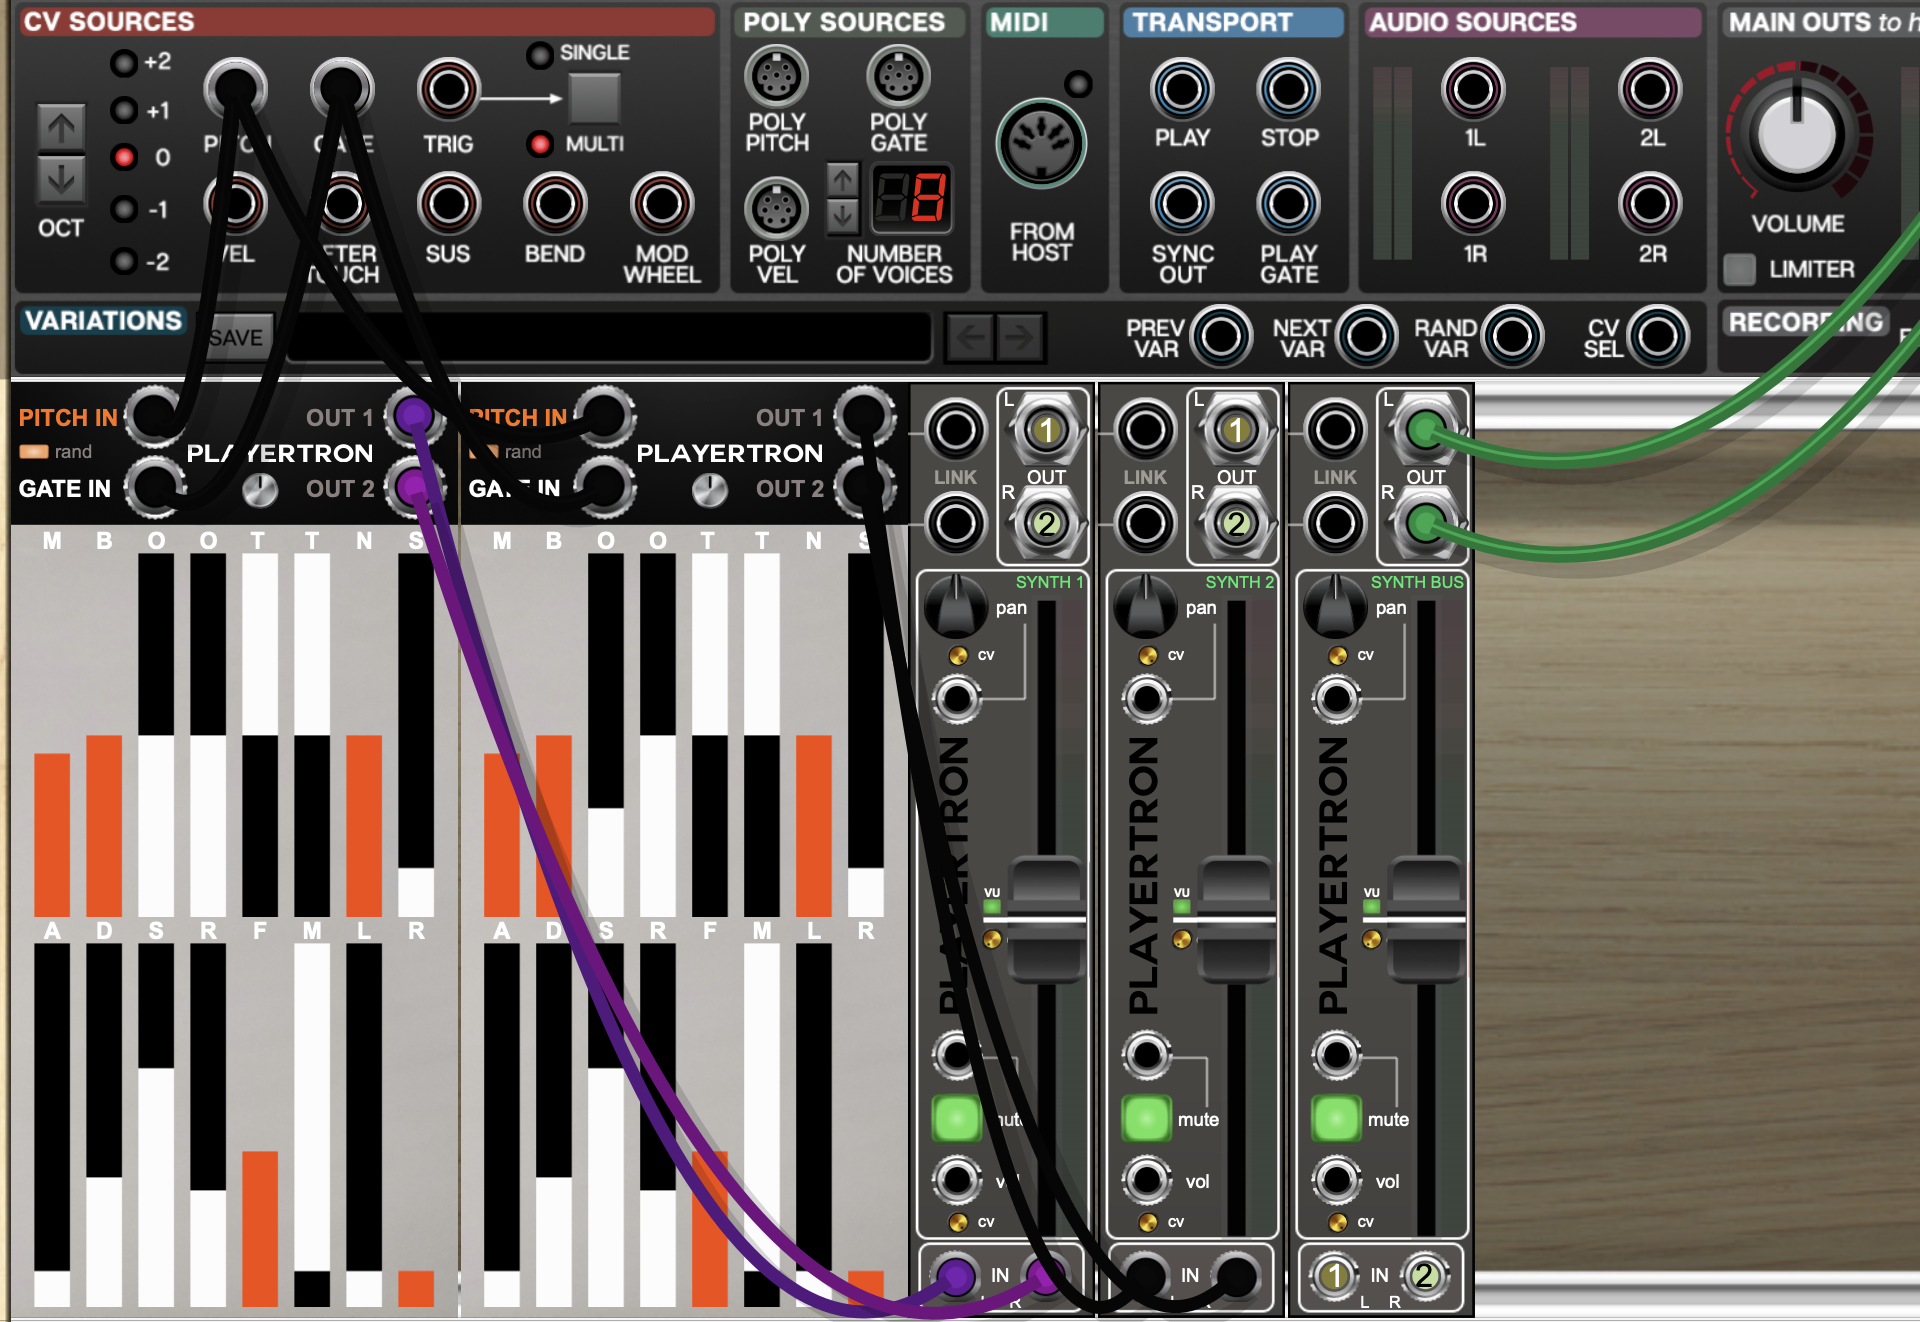Viewport: 1920px width, 1322px height.
Task: Click the SYNTH BUS IN 1 jack
Action: (x=1334, y=1275)
